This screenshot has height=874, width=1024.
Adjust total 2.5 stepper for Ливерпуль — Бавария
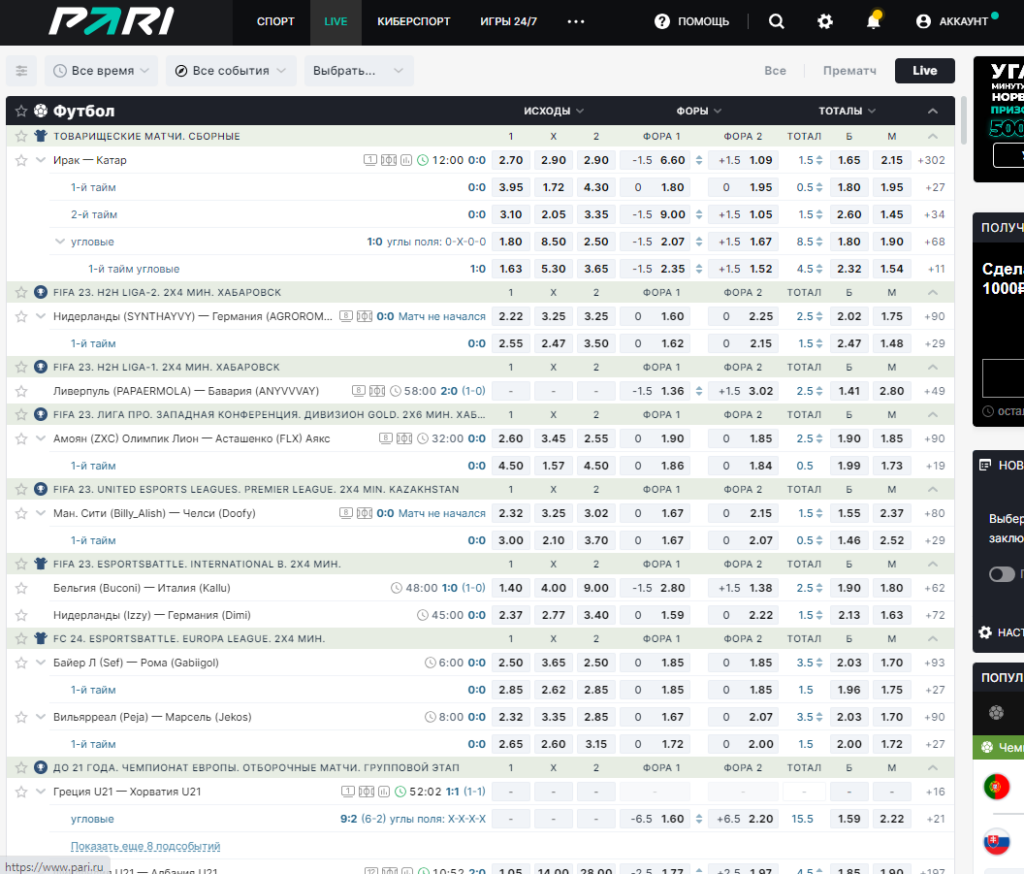(819, 391)
